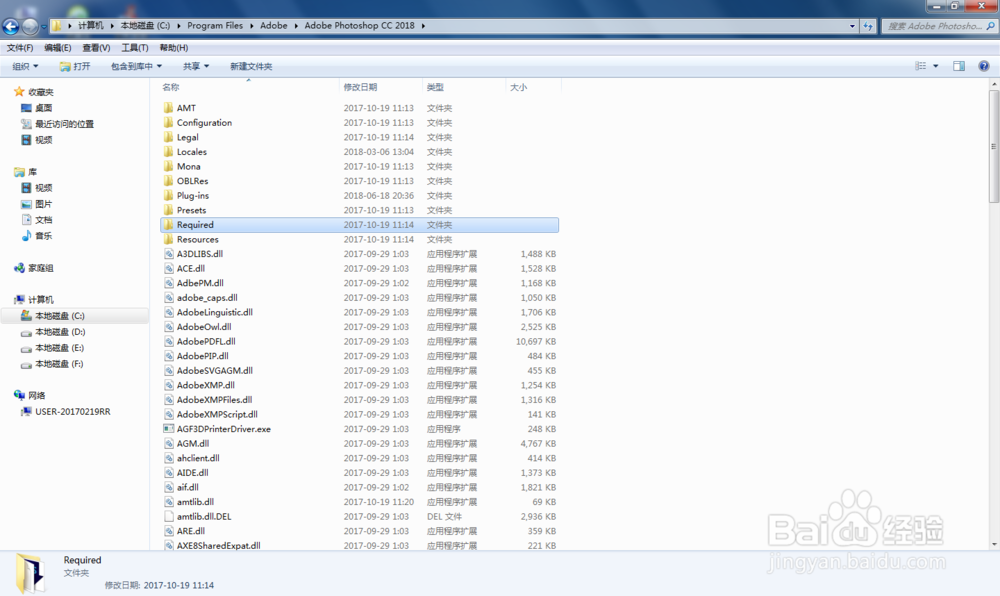Click the refresh button beside address bar
The image size is (1000, 596).
(868, 26)
